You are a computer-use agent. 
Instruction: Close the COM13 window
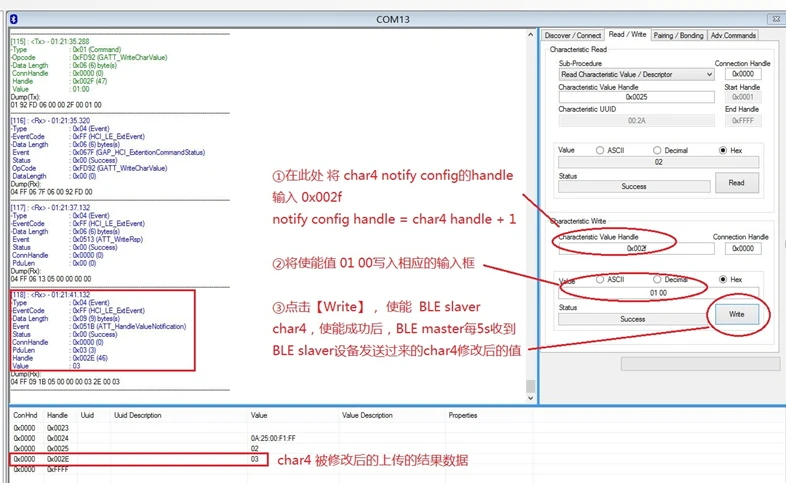point(776,19)
